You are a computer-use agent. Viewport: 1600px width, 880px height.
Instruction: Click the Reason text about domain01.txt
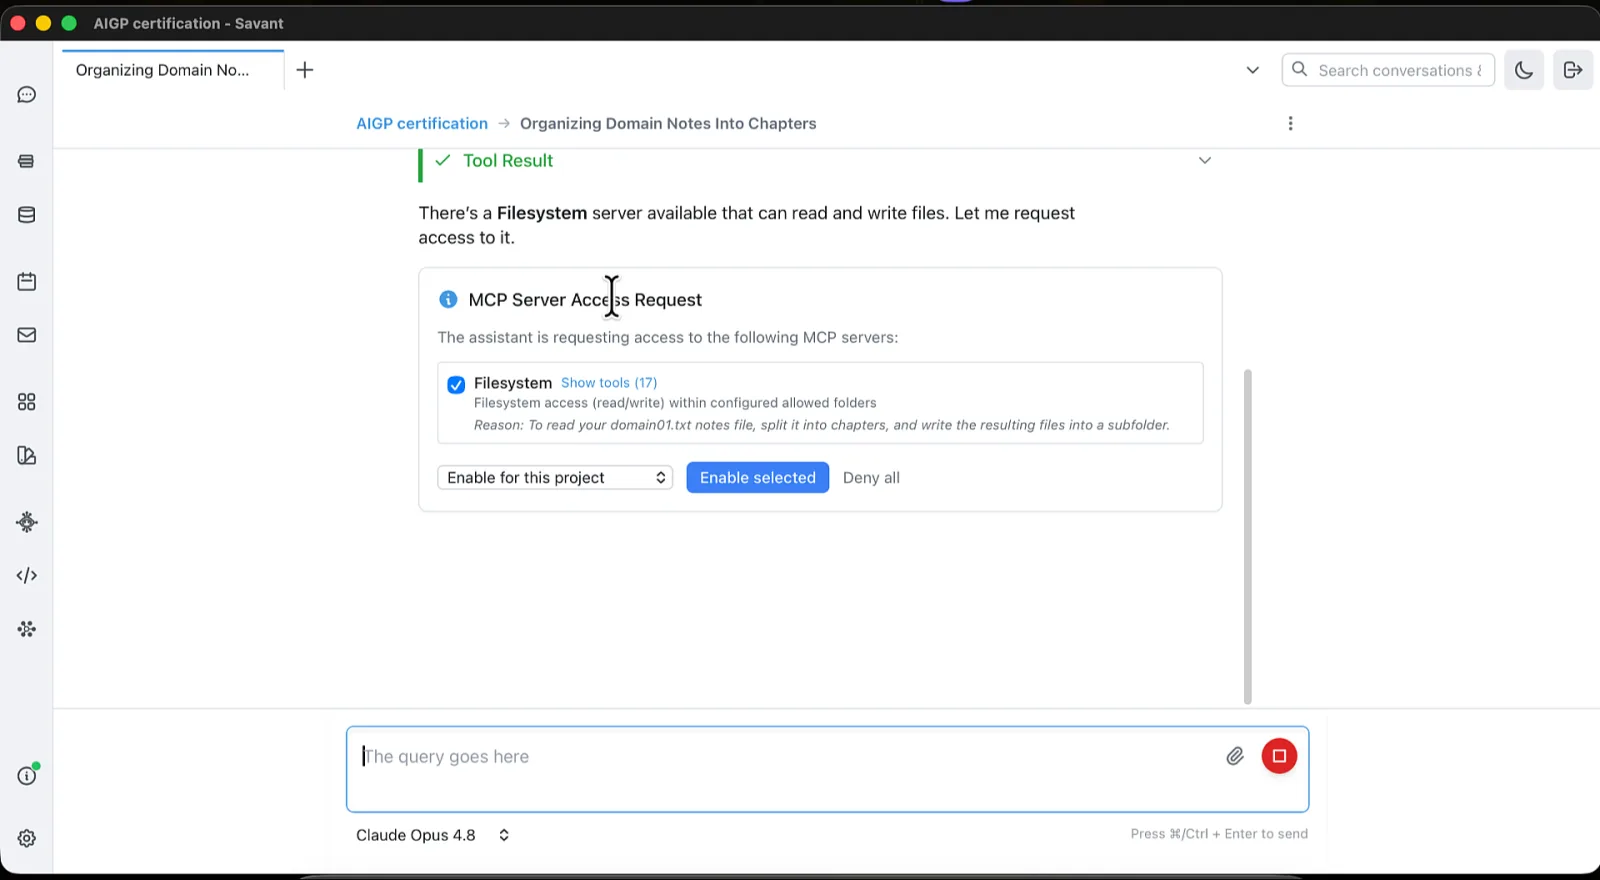pyautogui.click(x=821, y=425)
